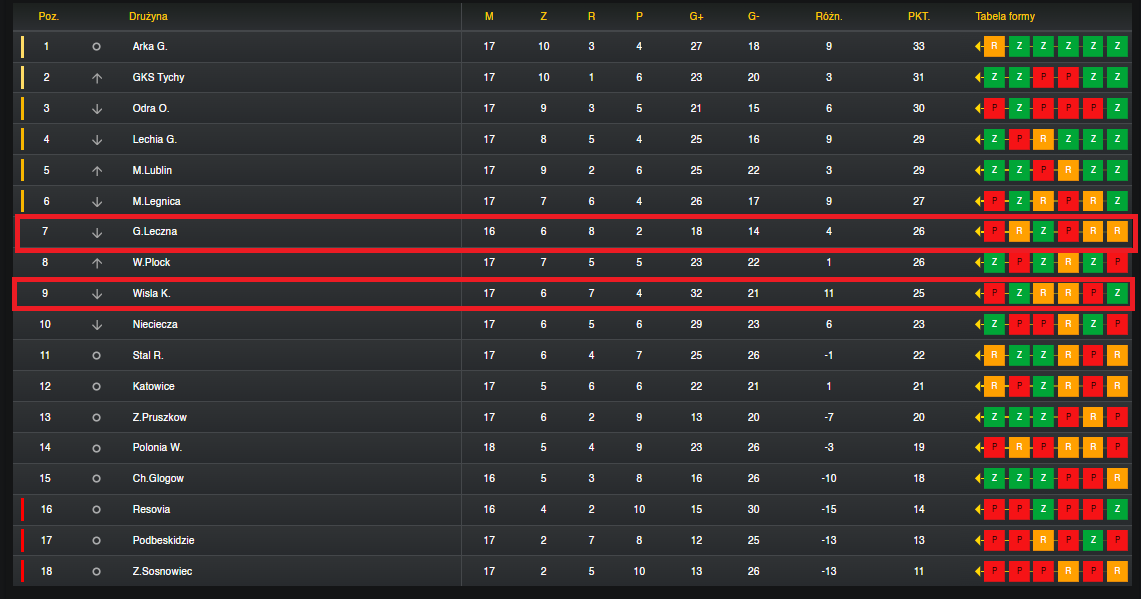Viewport: 1141px width, 599px height.
Task: Click Arka G. unchanged-position circle icon
Action: [96, 47]
